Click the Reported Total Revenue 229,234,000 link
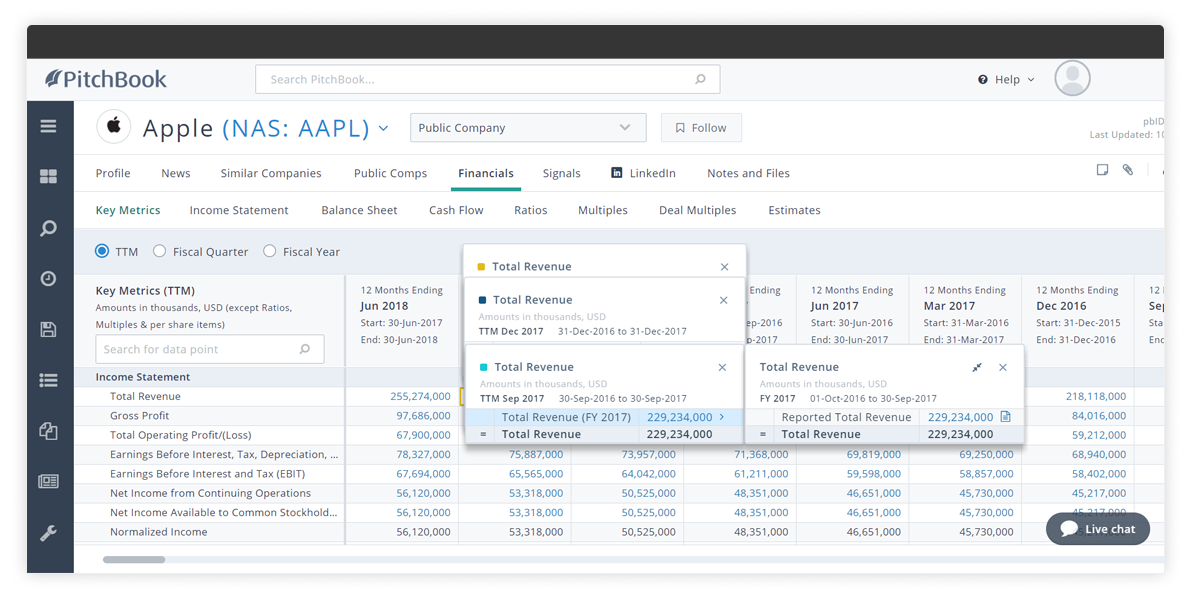This screenshot has width=1200, height=606. coord(961,417)
